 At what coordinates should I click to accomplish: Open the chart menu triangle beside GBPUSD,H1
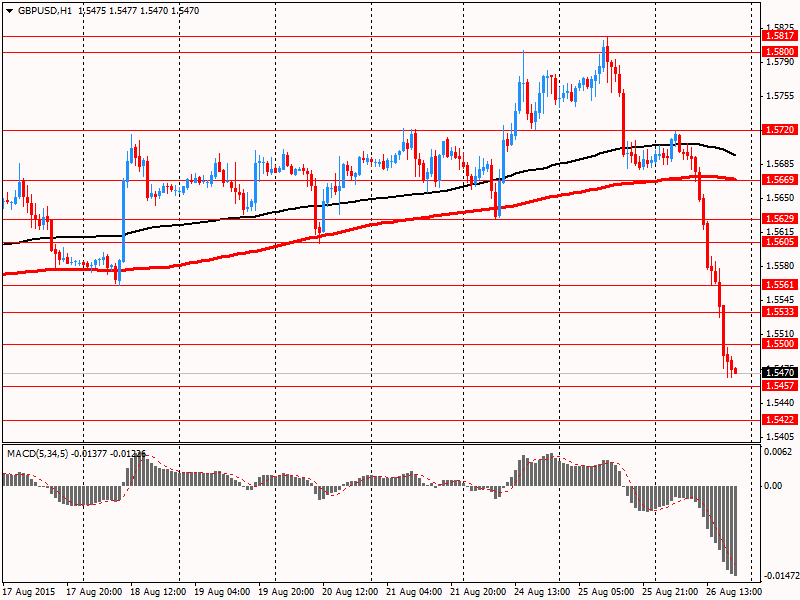[x=9, y=11]
